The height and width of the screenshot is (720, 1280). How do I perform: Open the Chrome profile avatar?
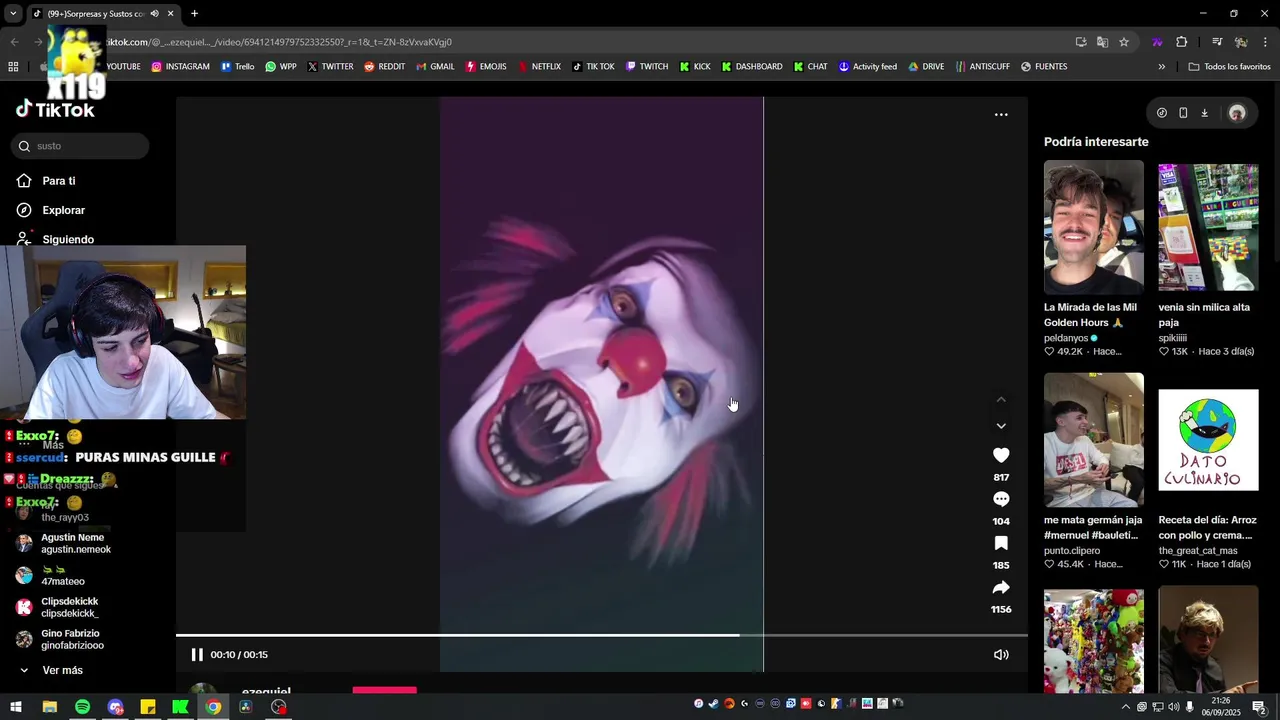click(x=1241, y=42)
